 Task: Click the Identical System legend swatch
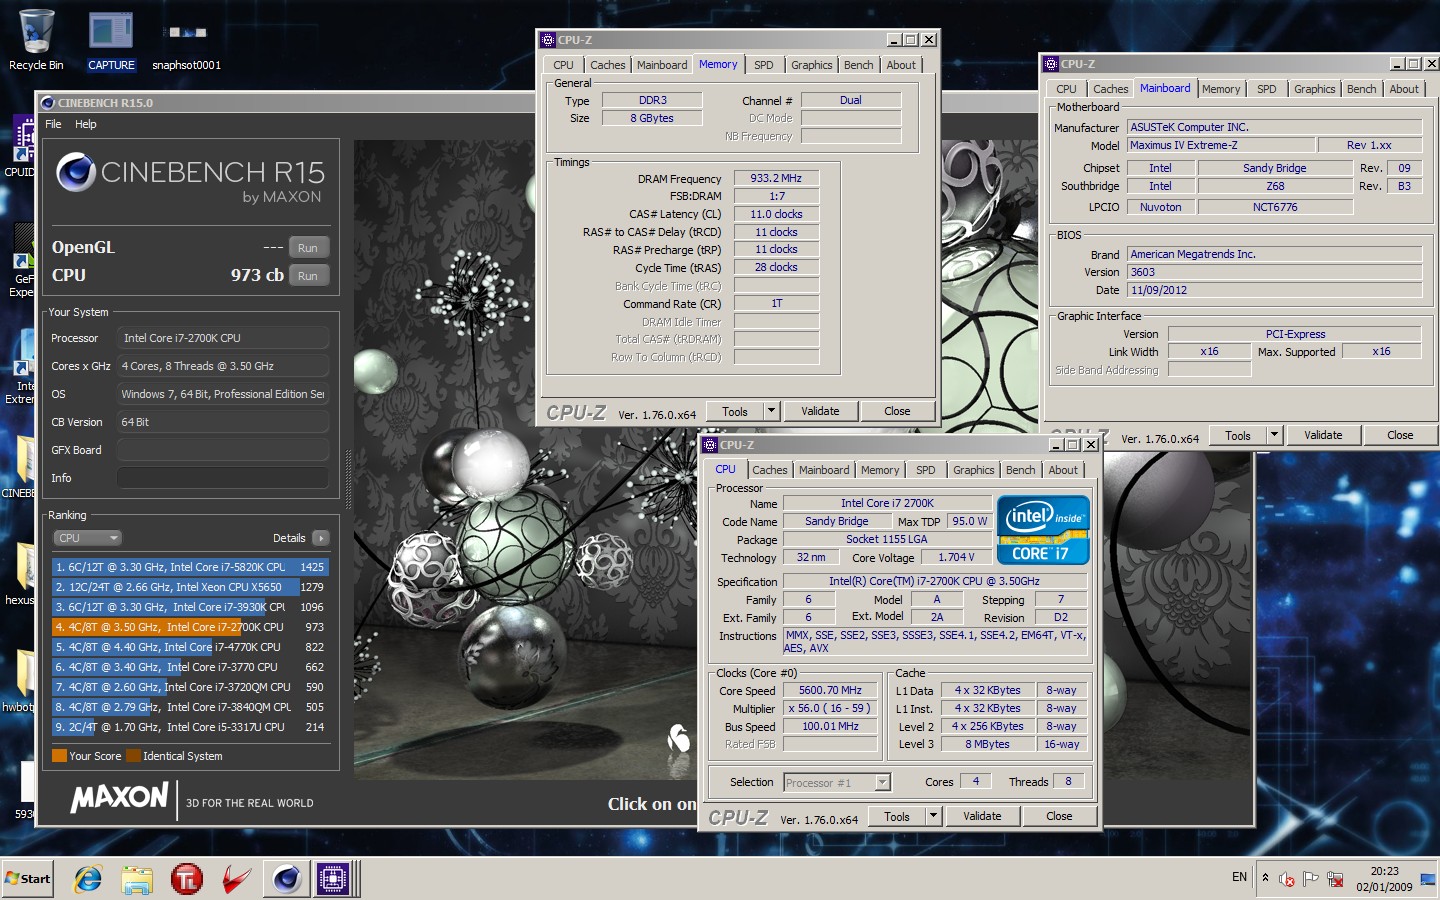pyautogui.click(x=133, y=756)
